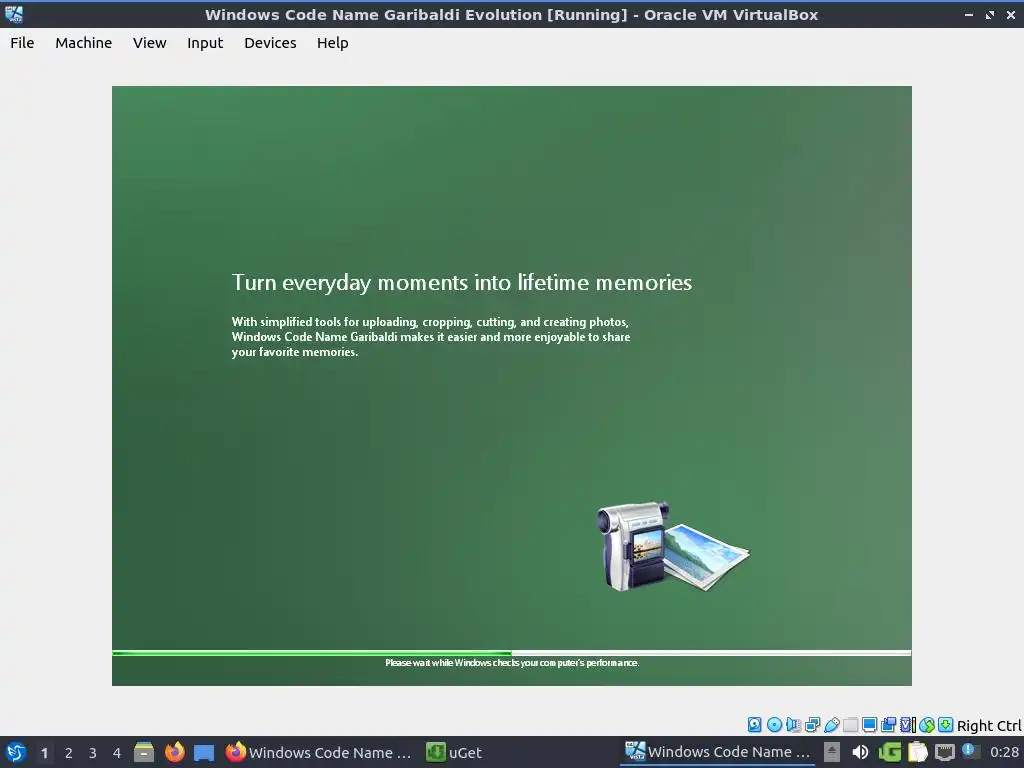The height and width of the screenshot is (768, 1024).
Task: Click the panel clock showing 0:28
Action: point(1004,752)
